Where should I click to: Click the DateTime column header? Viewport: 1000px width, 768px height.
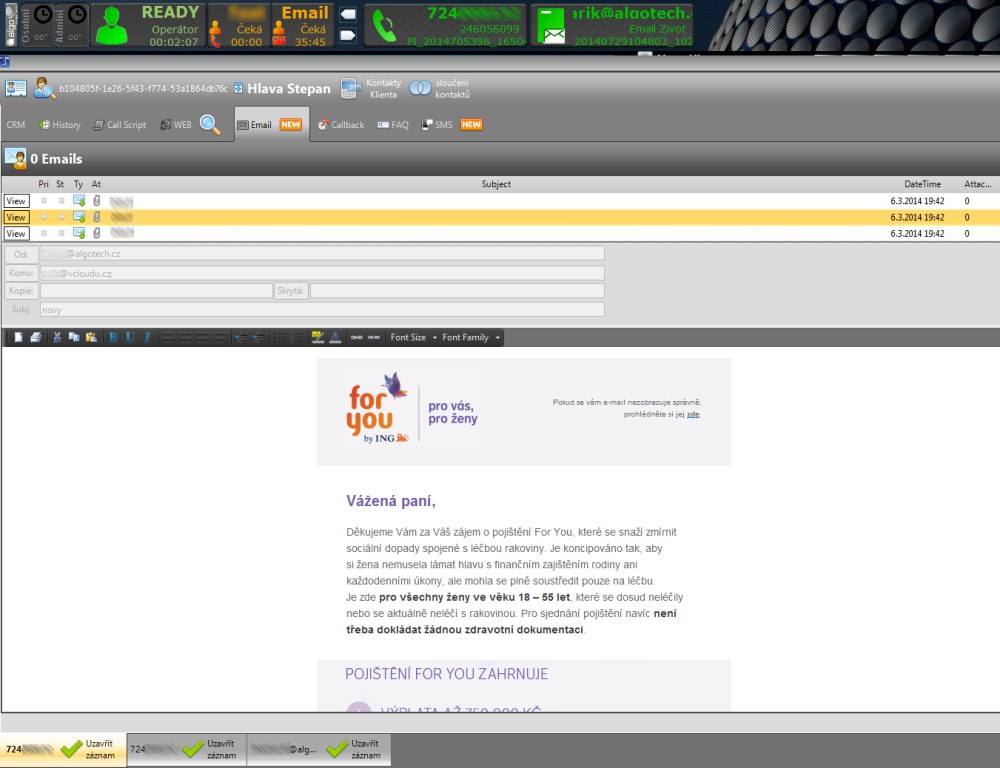922,184
